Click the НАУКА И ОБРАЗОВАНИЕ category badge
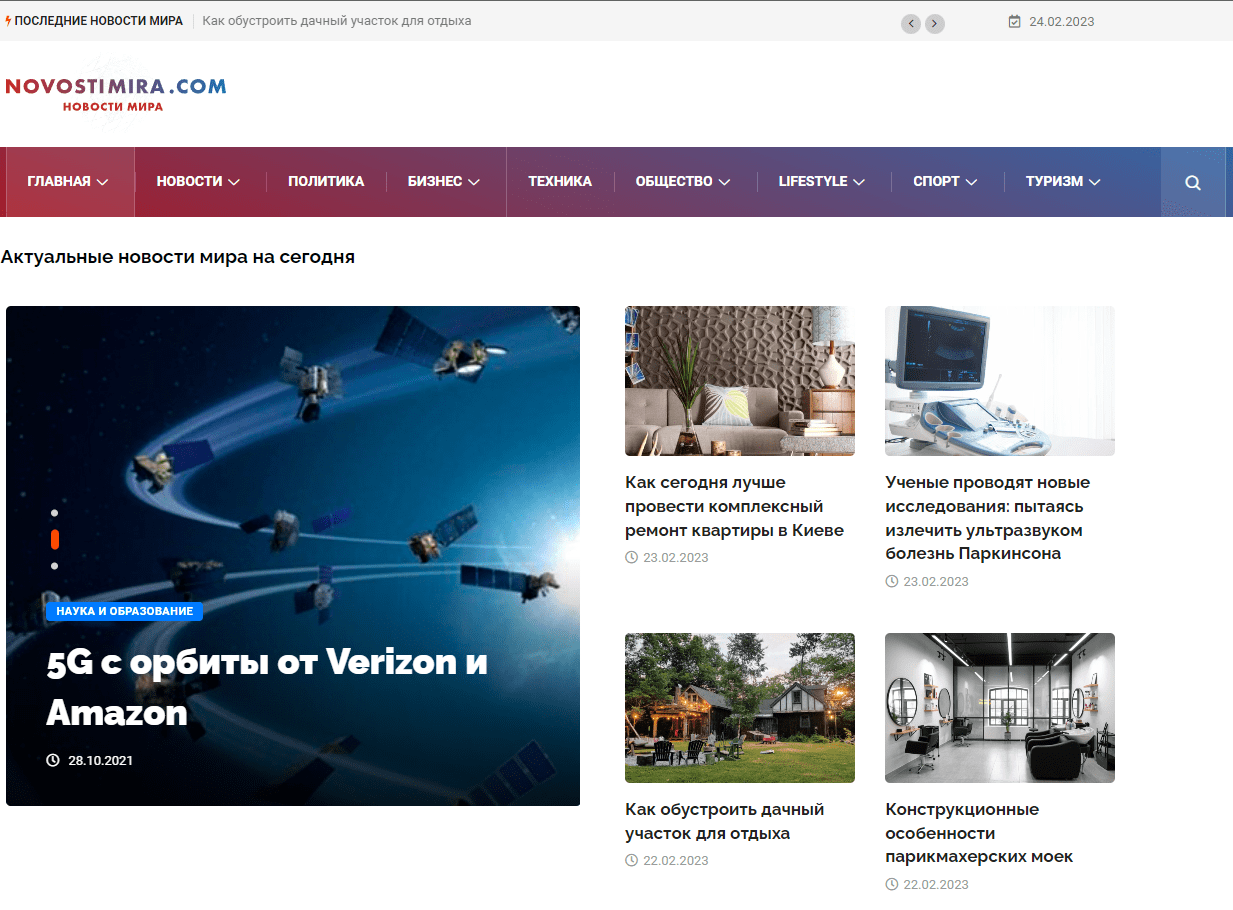This screenshot has width=1233, height=910. click(x=124, y=611)
